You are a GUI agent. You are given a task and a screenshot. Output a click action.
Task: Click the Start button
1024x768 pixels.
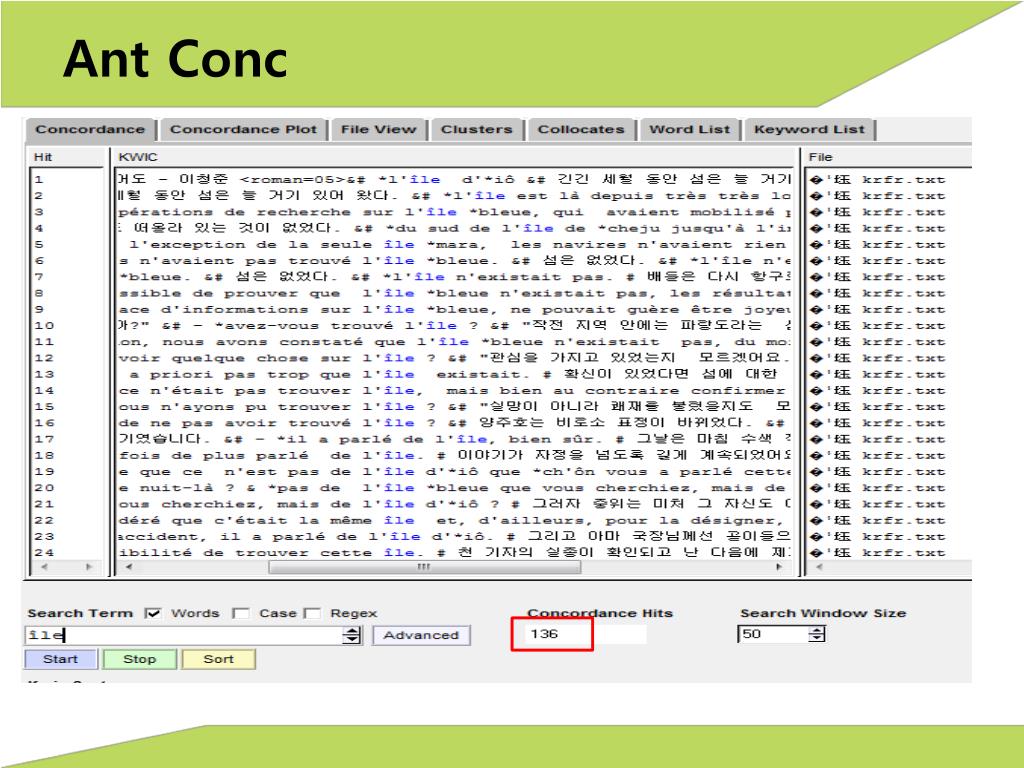point(61,659)
